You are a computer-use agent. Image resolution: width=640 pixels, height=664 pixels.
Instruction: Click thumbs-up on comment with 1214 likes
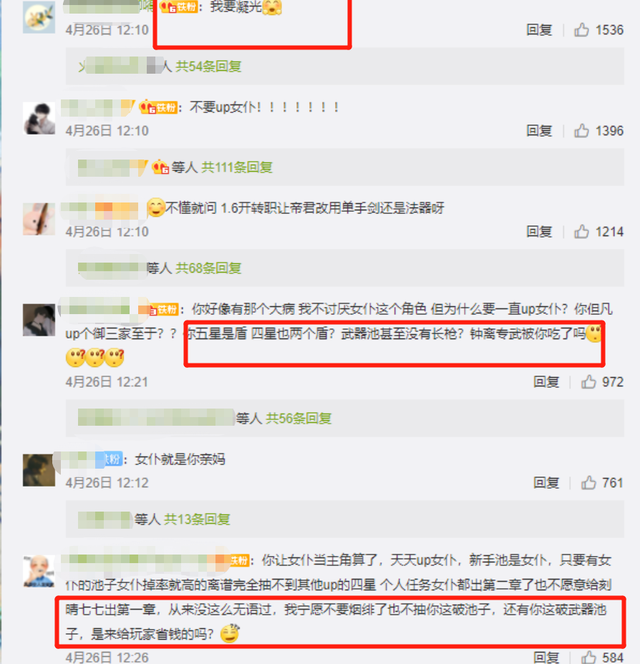click(582, 231)
